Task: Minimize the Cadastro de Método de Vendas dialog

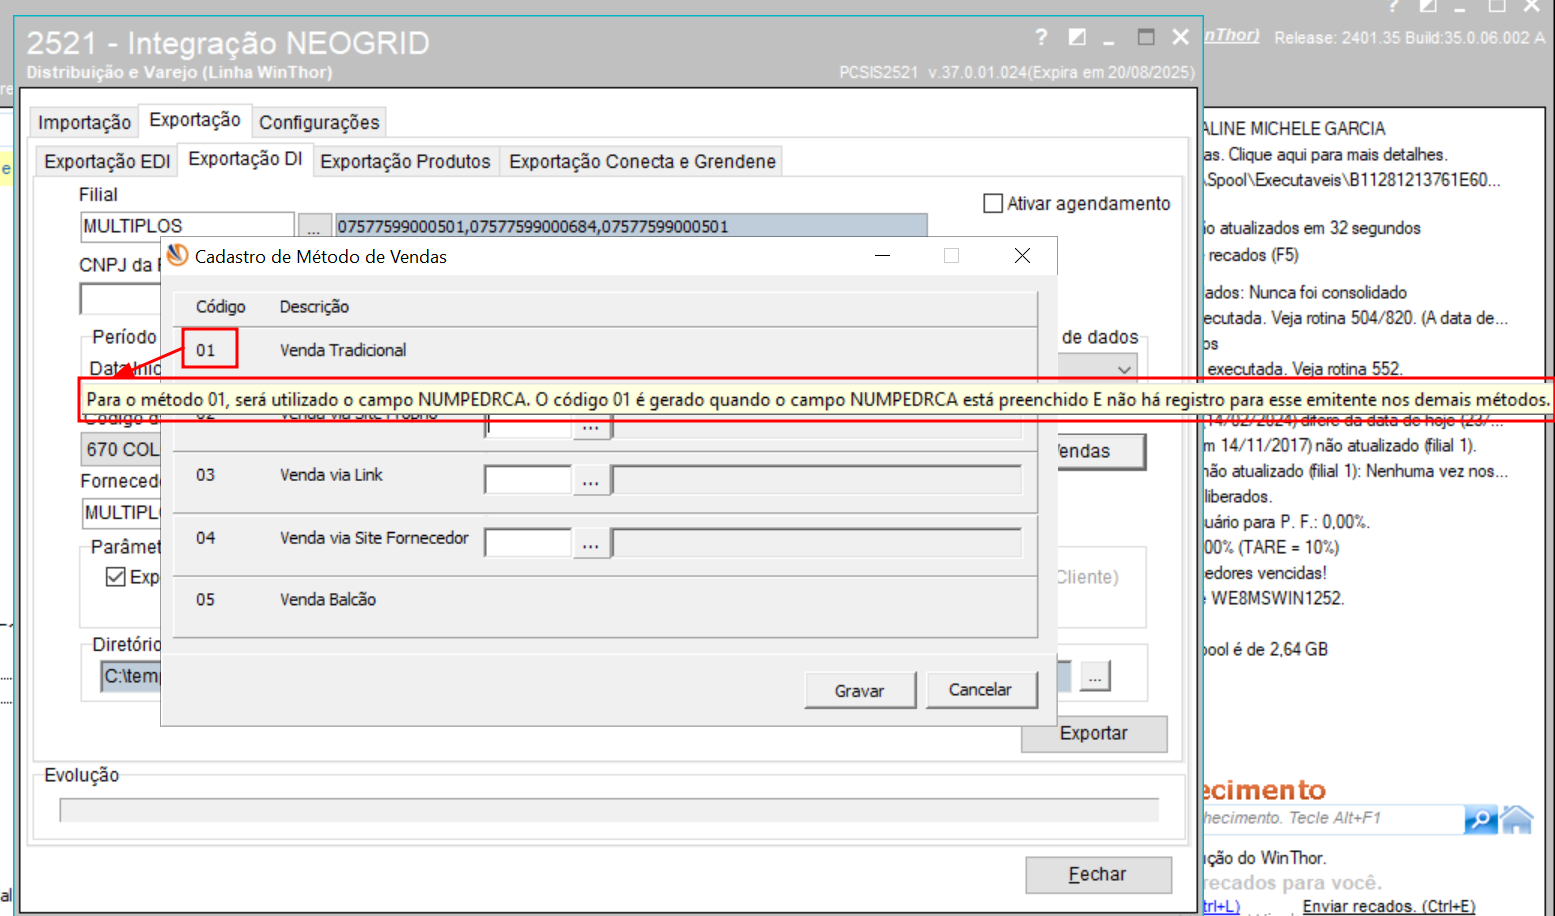Action: point(882,256)
